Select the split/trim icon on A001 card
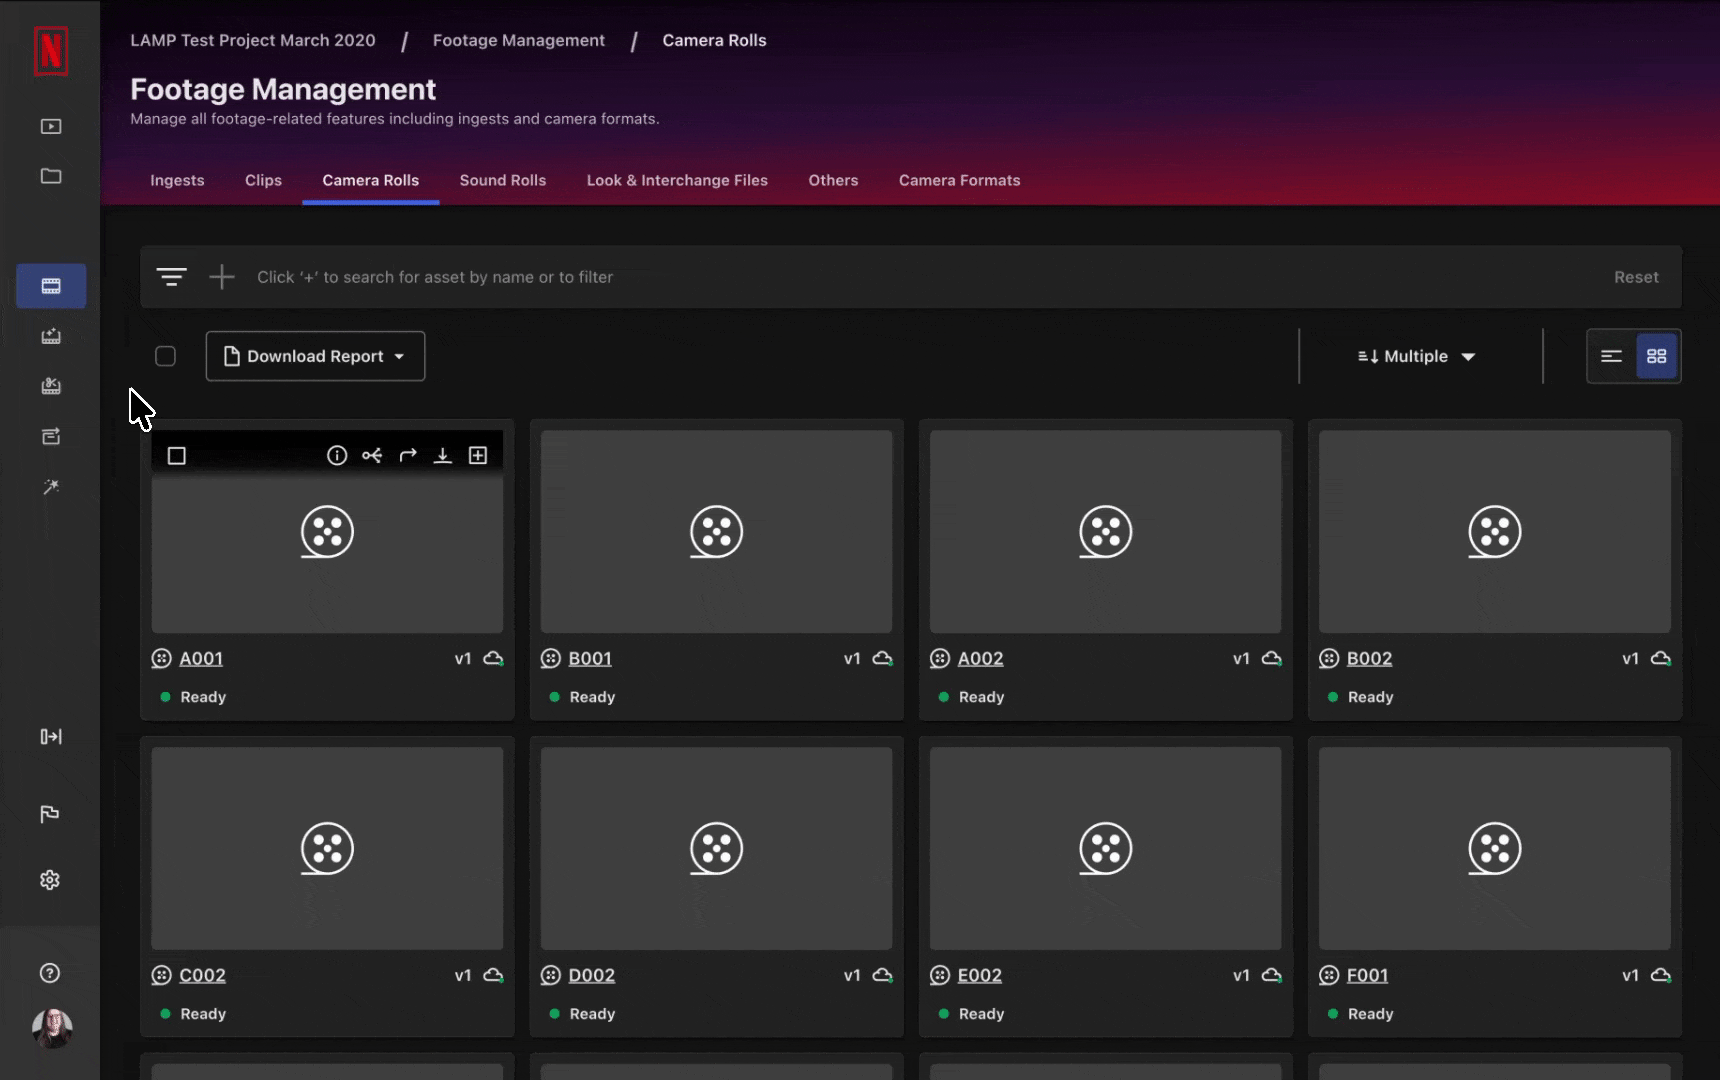The width and height of the screenshot is (1720, 1080). 372,455
